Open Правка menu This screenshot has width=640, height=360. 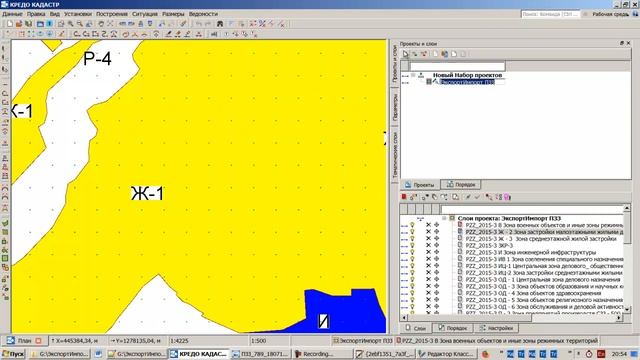36,14
